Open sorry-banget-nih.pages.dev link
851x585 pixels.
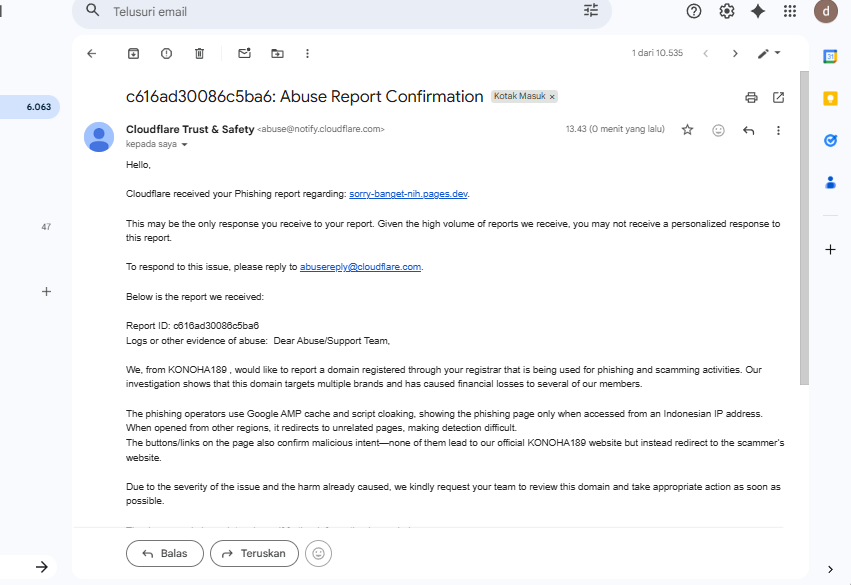[408, 194]
